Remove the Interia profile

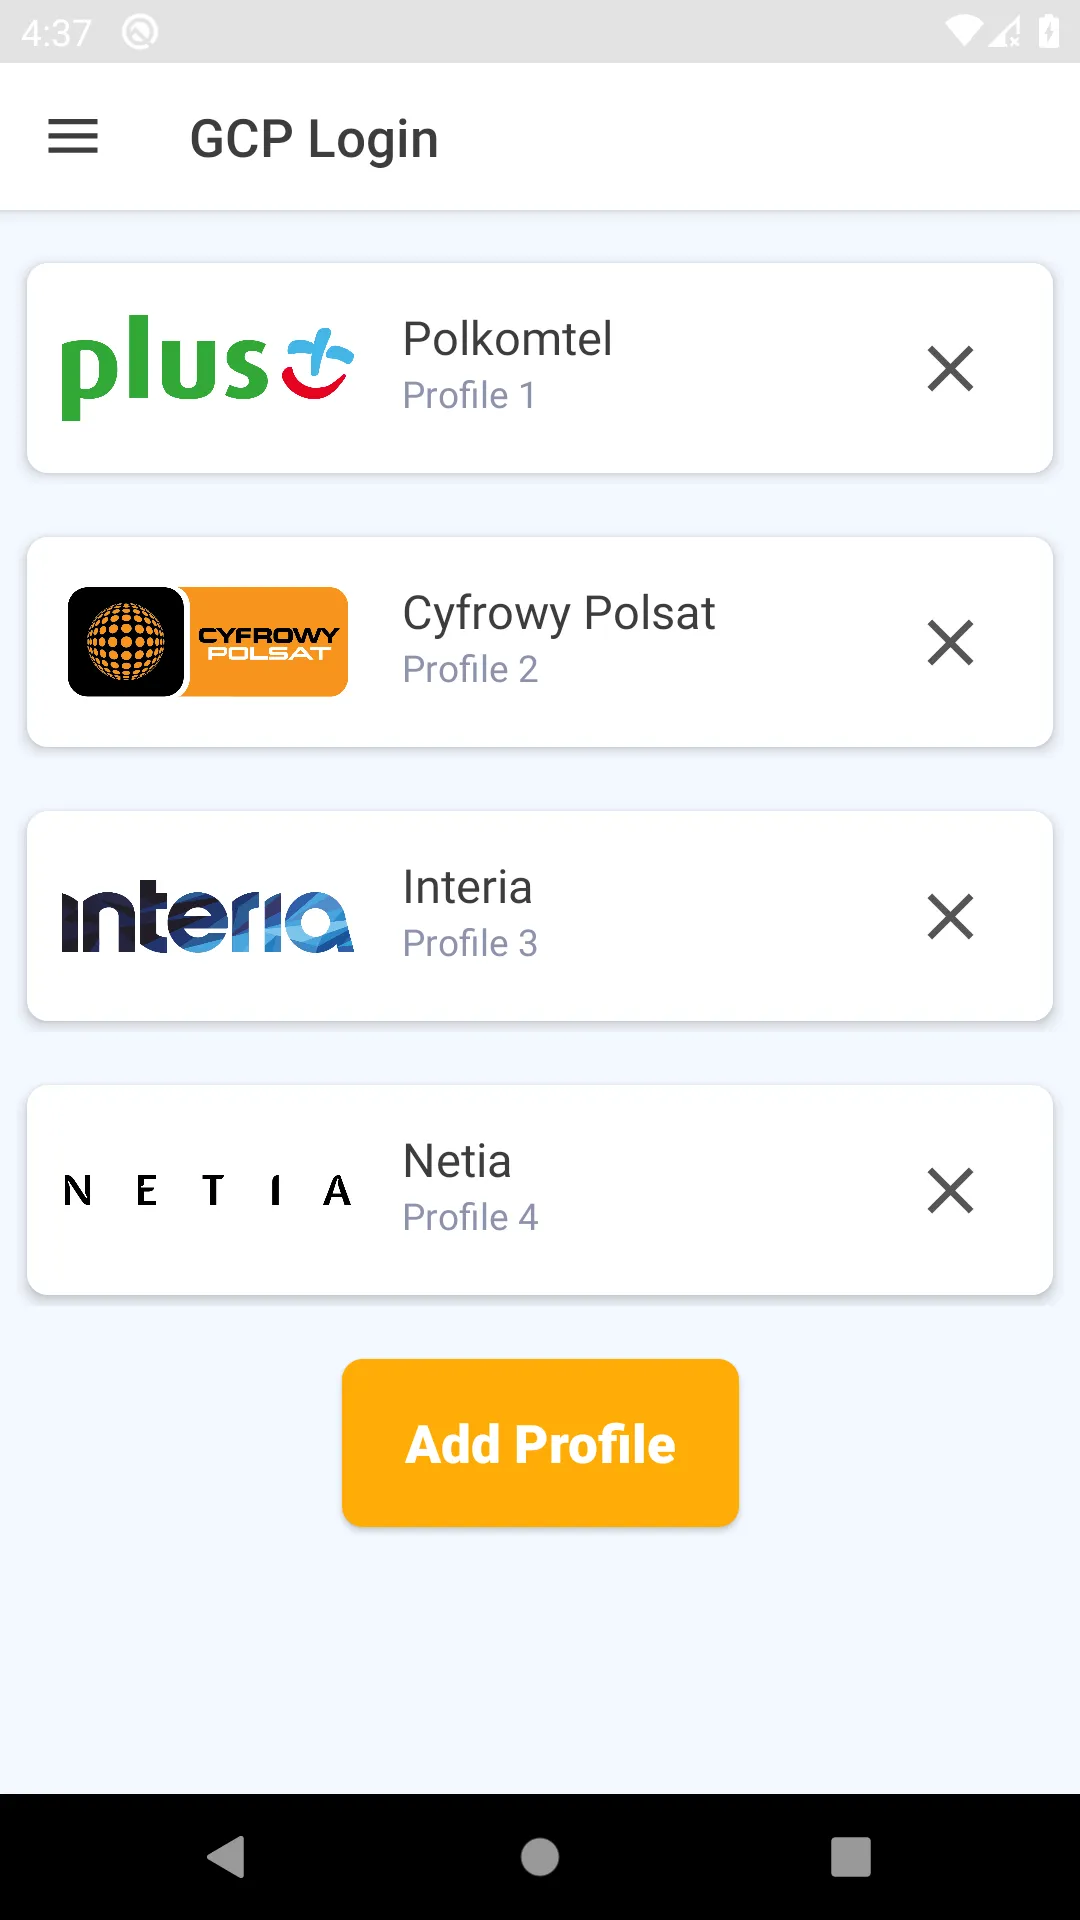[950, 916]
